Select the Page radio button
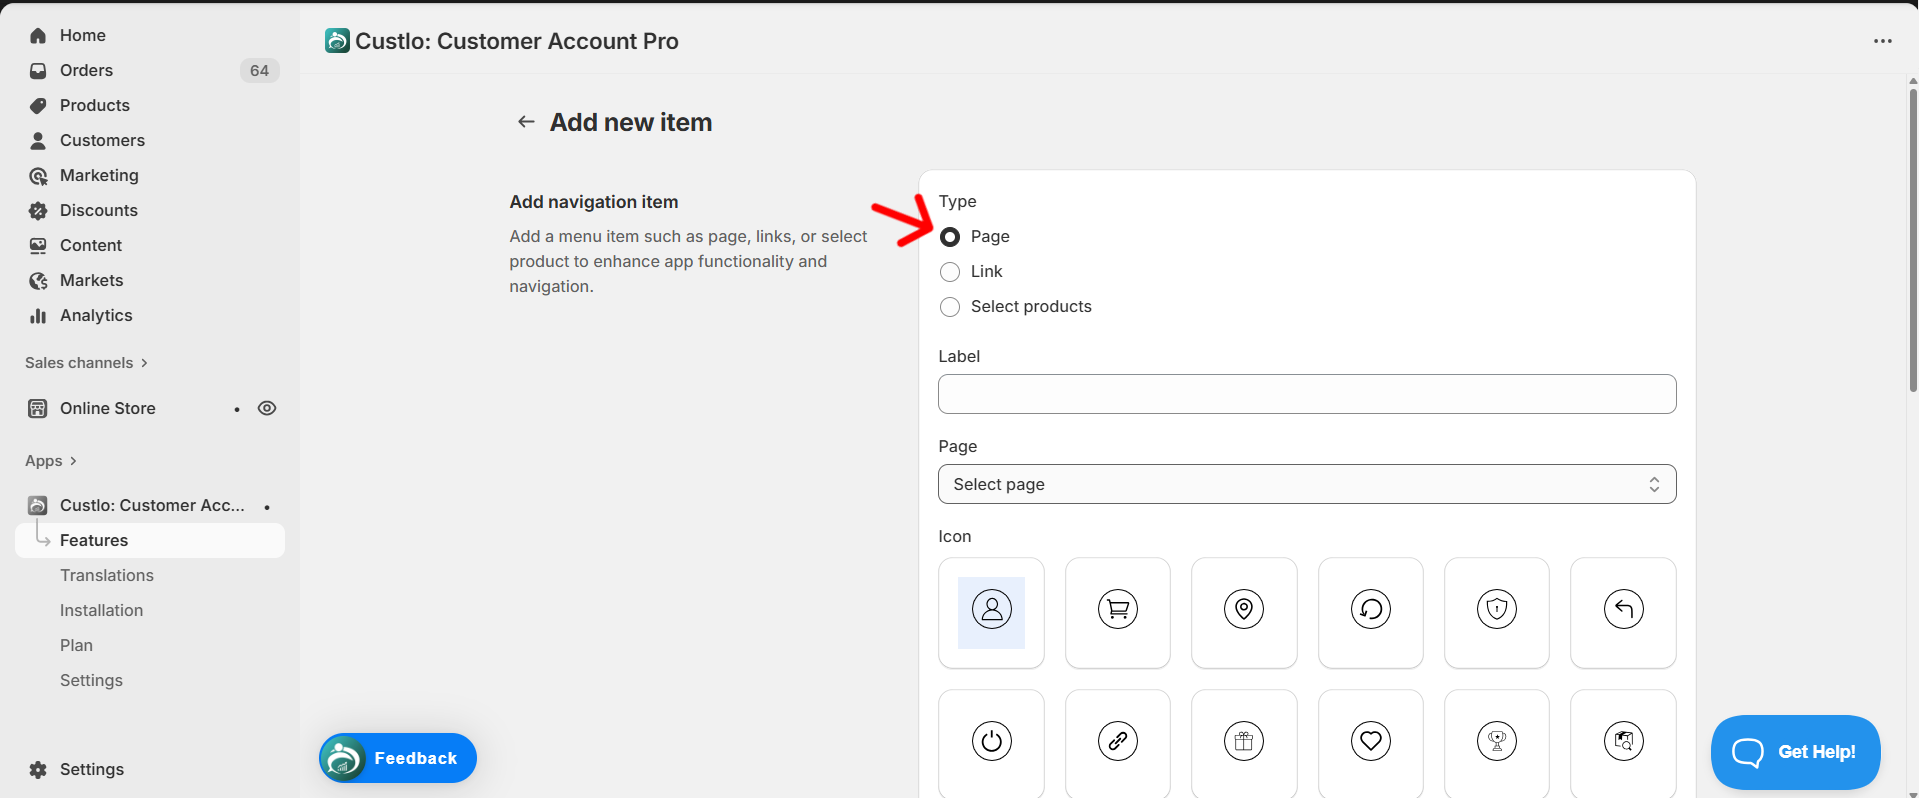 (950, 237)
